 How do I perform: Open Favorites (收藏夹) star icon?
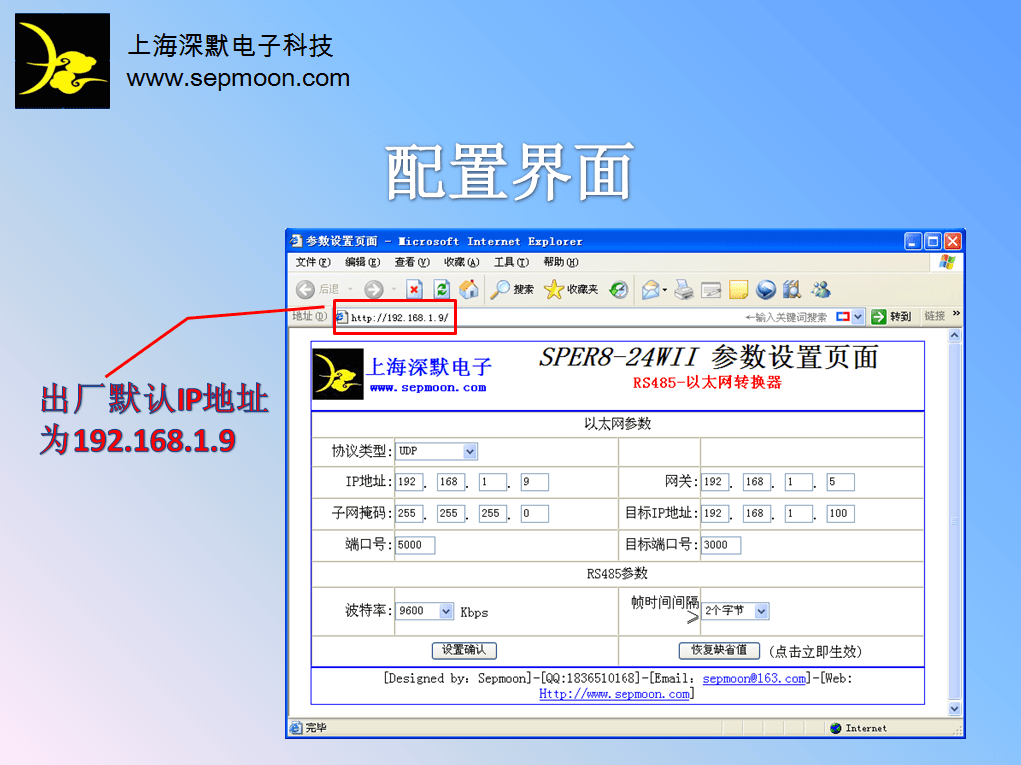(x=570, y=290)
